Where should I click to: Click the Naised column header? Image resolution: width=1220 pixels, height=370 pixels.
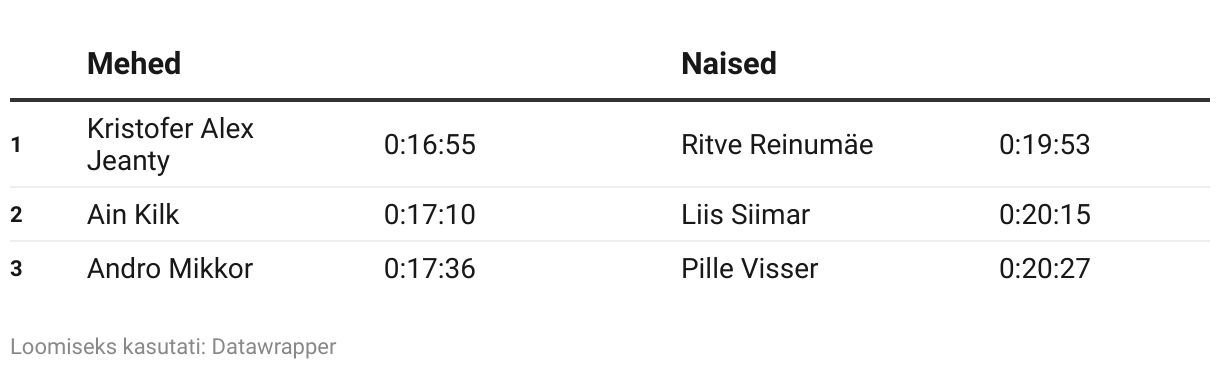pyautogui.click(x=729, y=64)
